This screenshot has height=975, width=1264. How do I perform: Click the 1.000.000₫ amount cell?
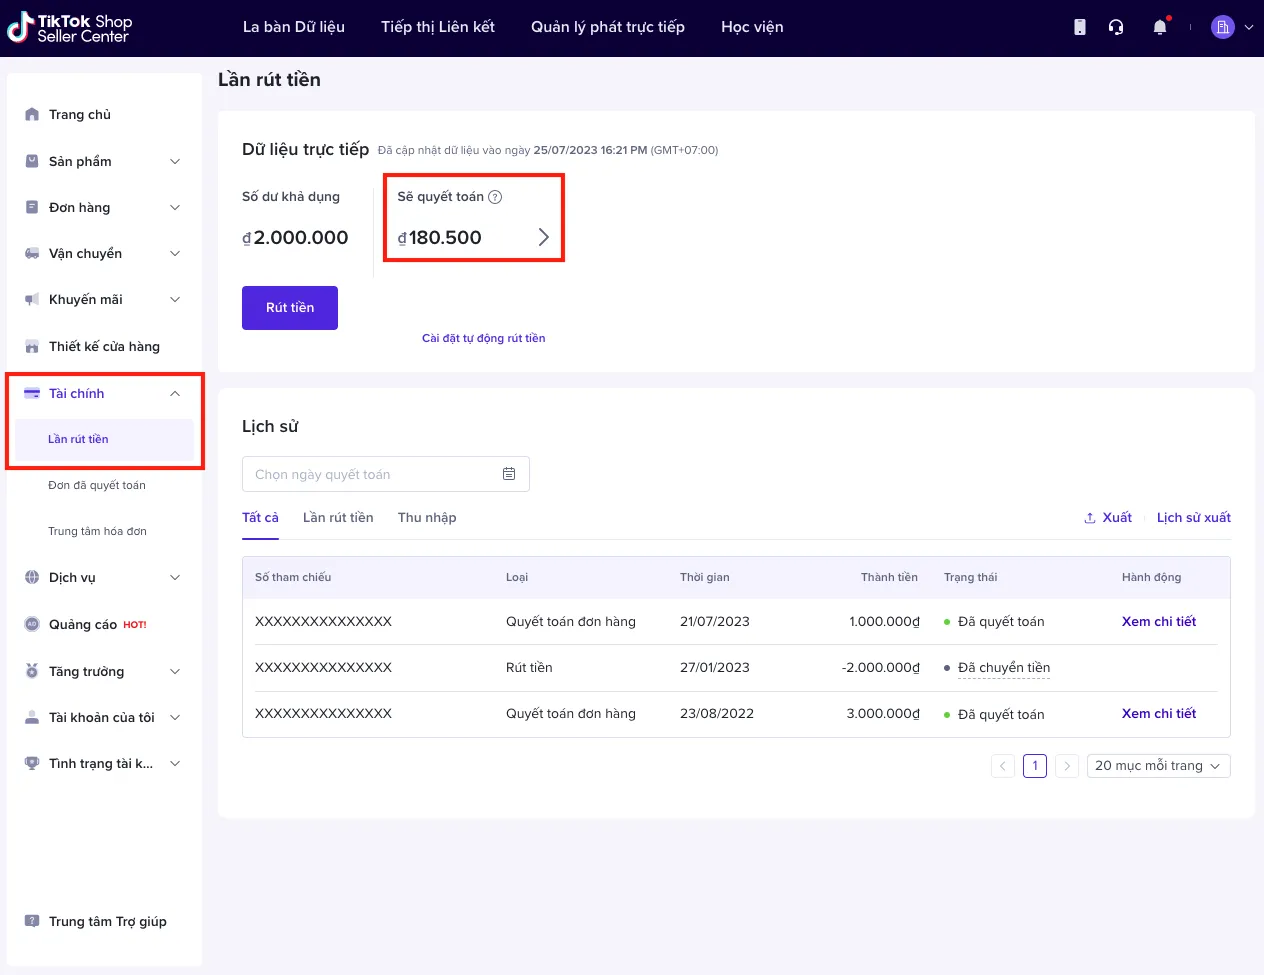coord(884,622)
